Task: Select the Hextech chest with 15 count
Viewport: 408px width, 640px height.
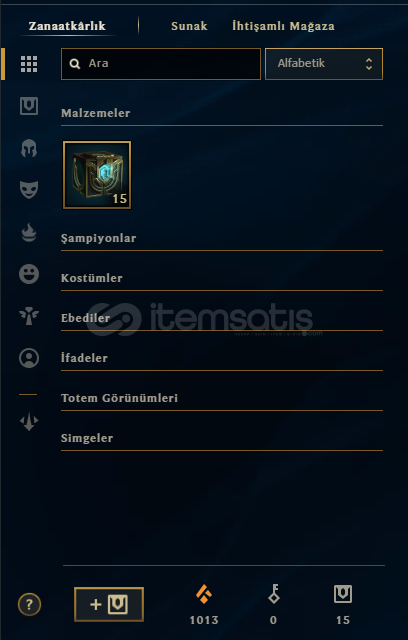Action: pos(97,175)
